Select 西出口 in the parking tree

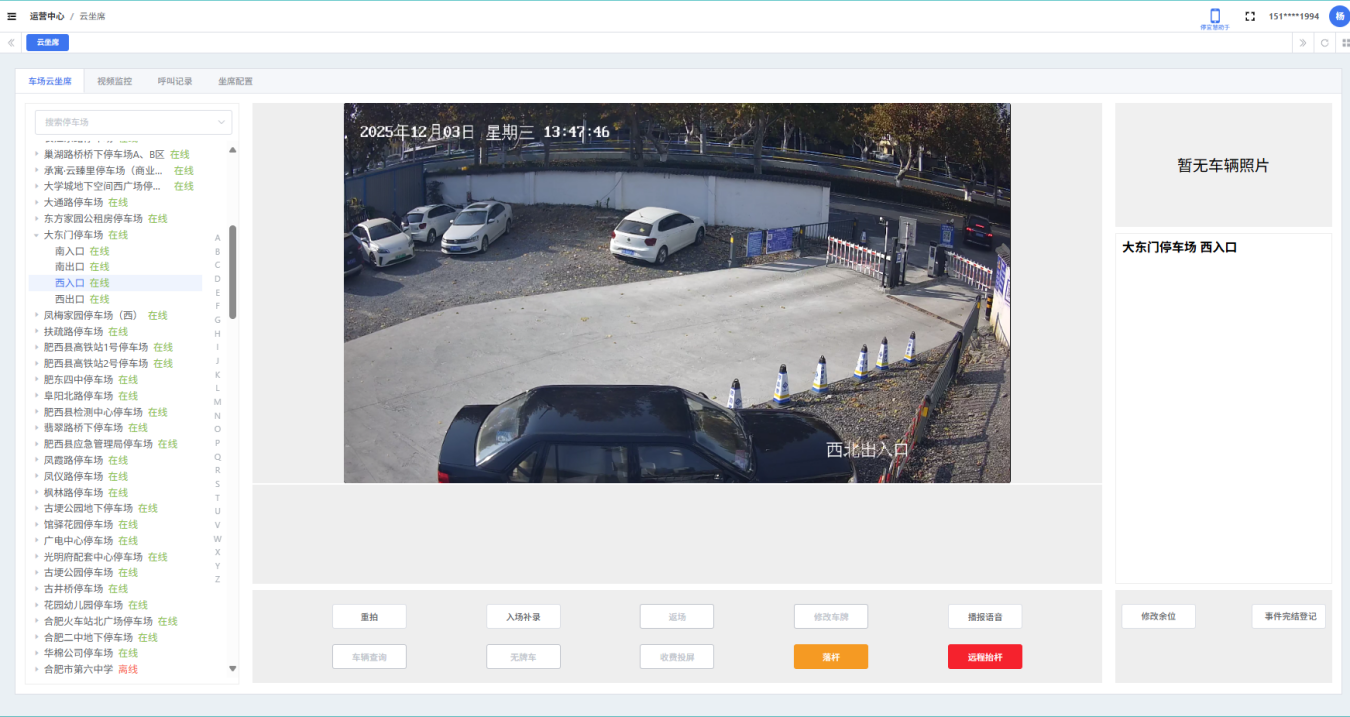pos(70,299)
